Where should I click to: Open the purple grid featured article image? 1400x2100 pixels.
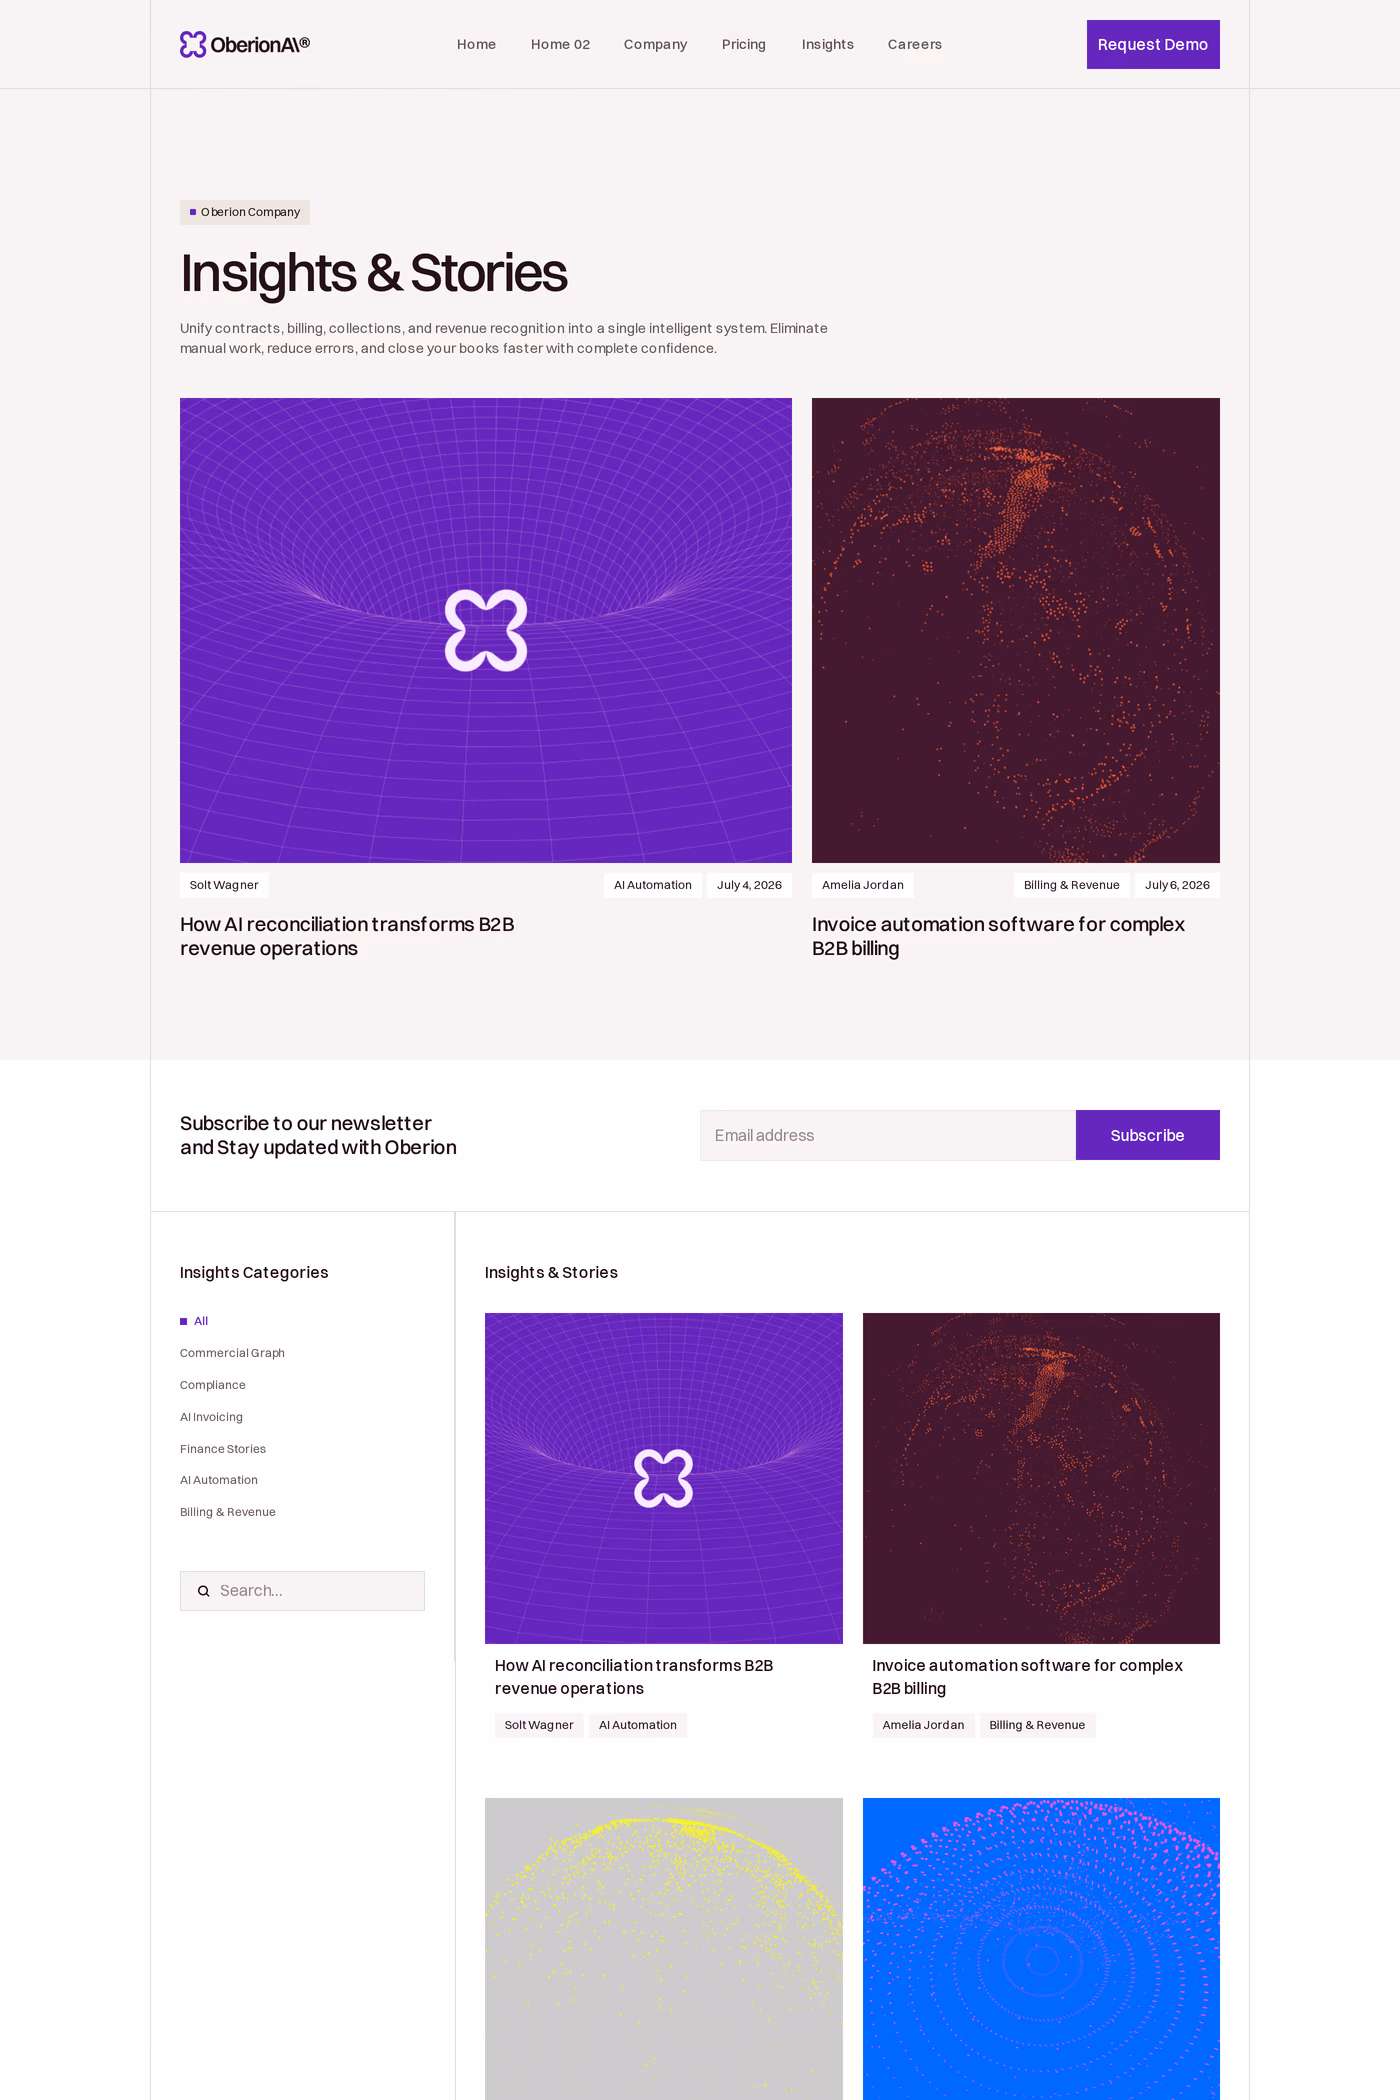point(486,630)
